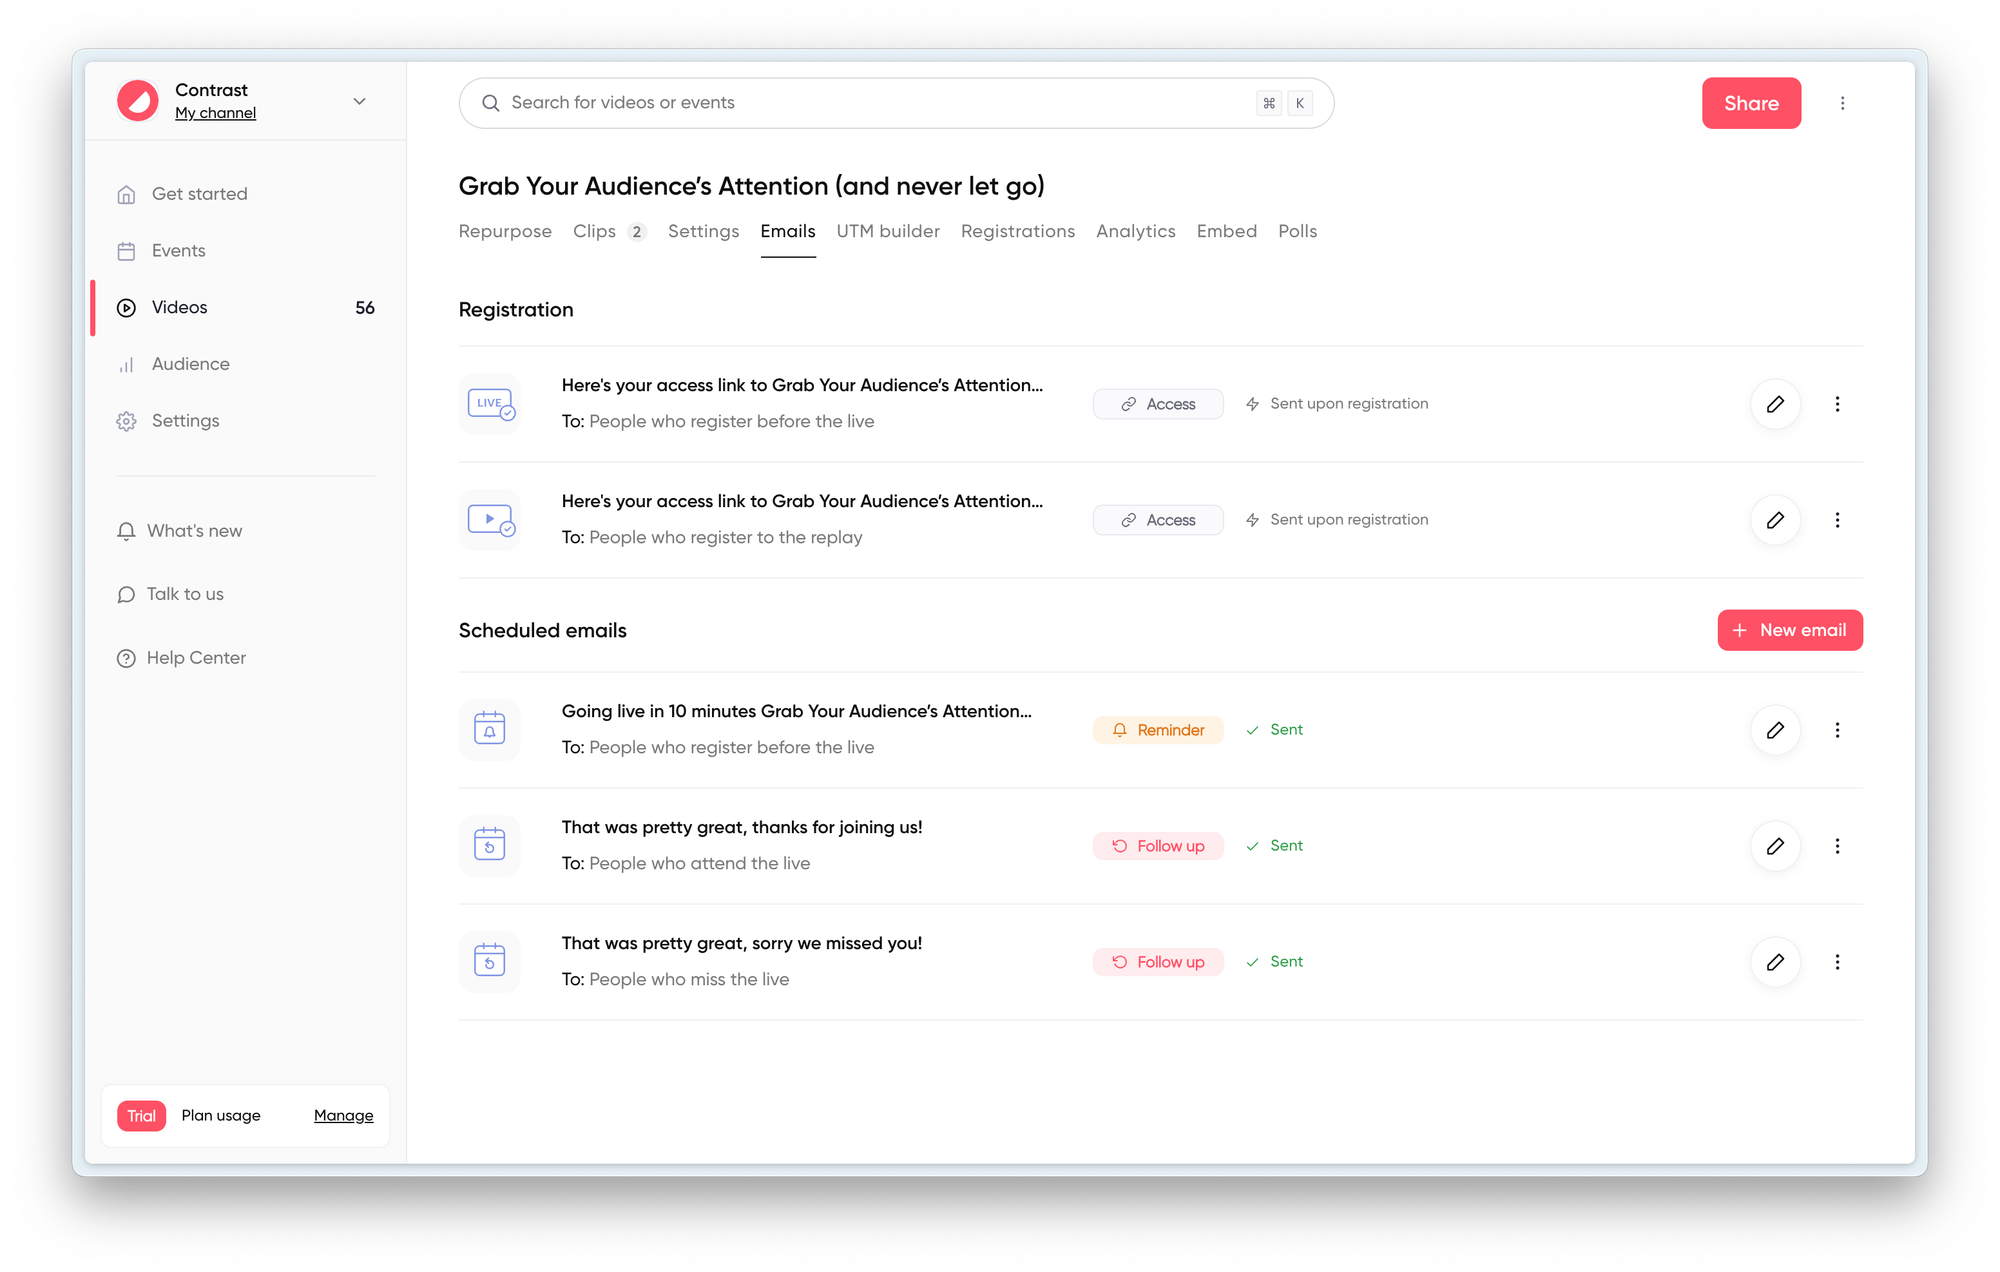Click the edit icon for live access link email
The width and height of the screenshot is (2000, 1272).
pos(1774,404)
